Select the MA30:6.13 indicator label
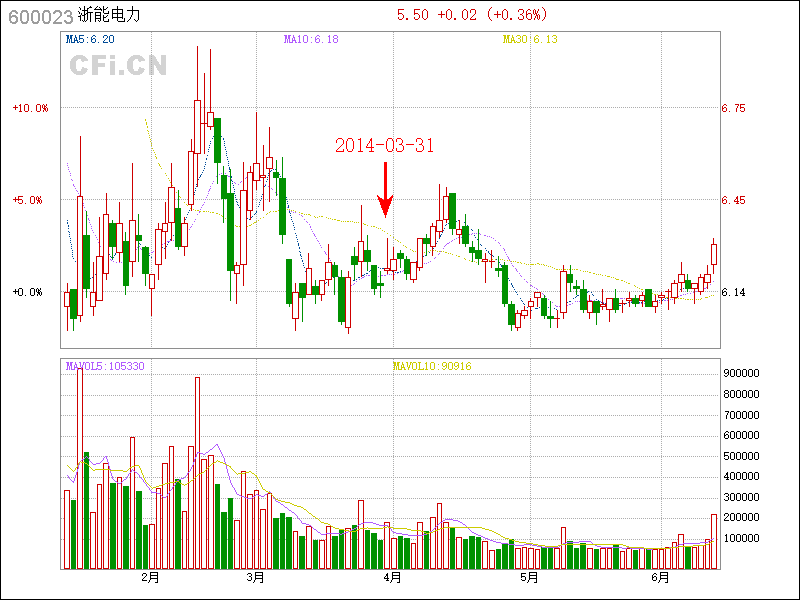 (x=529, y=40)
